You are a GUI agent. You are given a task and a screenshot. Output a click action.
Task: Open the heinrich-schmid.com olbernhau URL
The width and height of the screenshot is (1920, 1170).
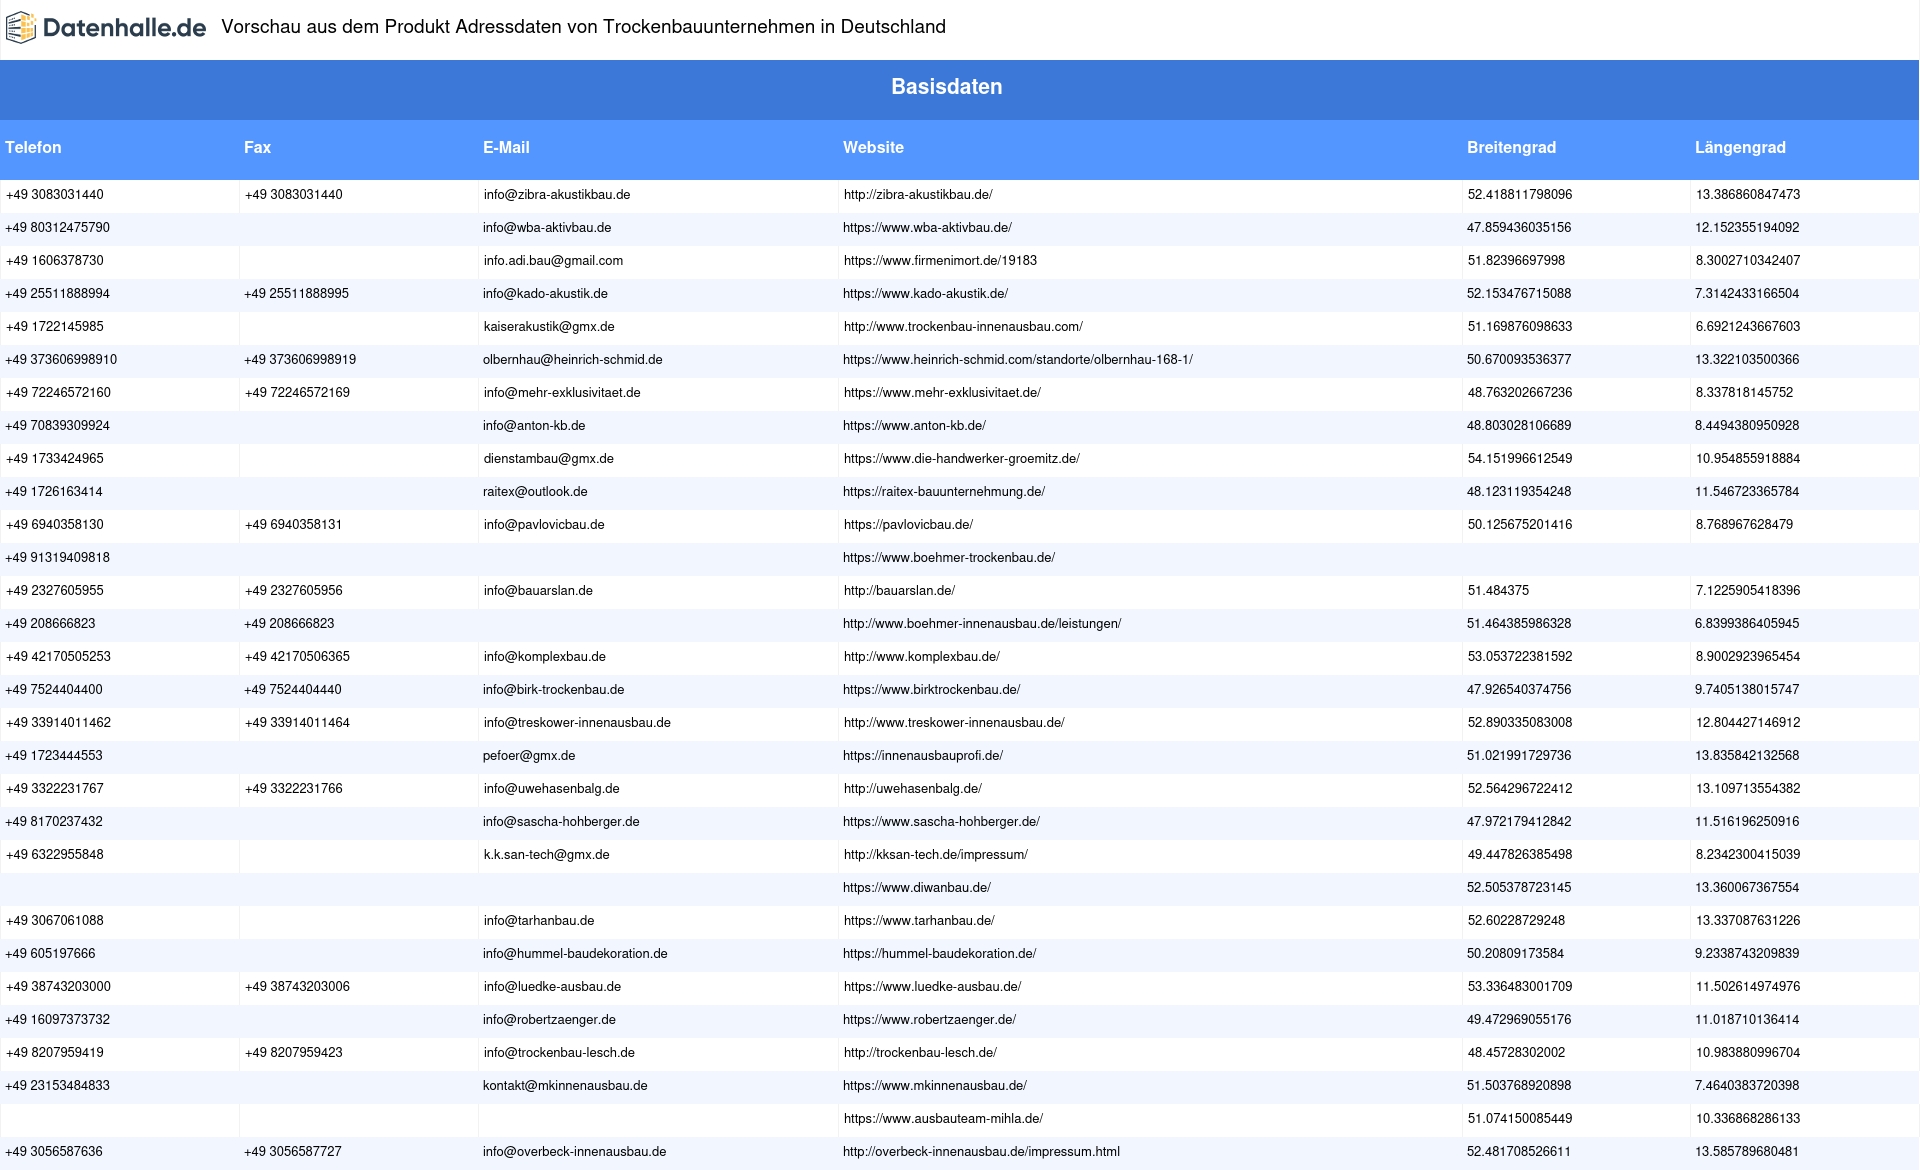pyautogui.click(x=1018, y=360)
